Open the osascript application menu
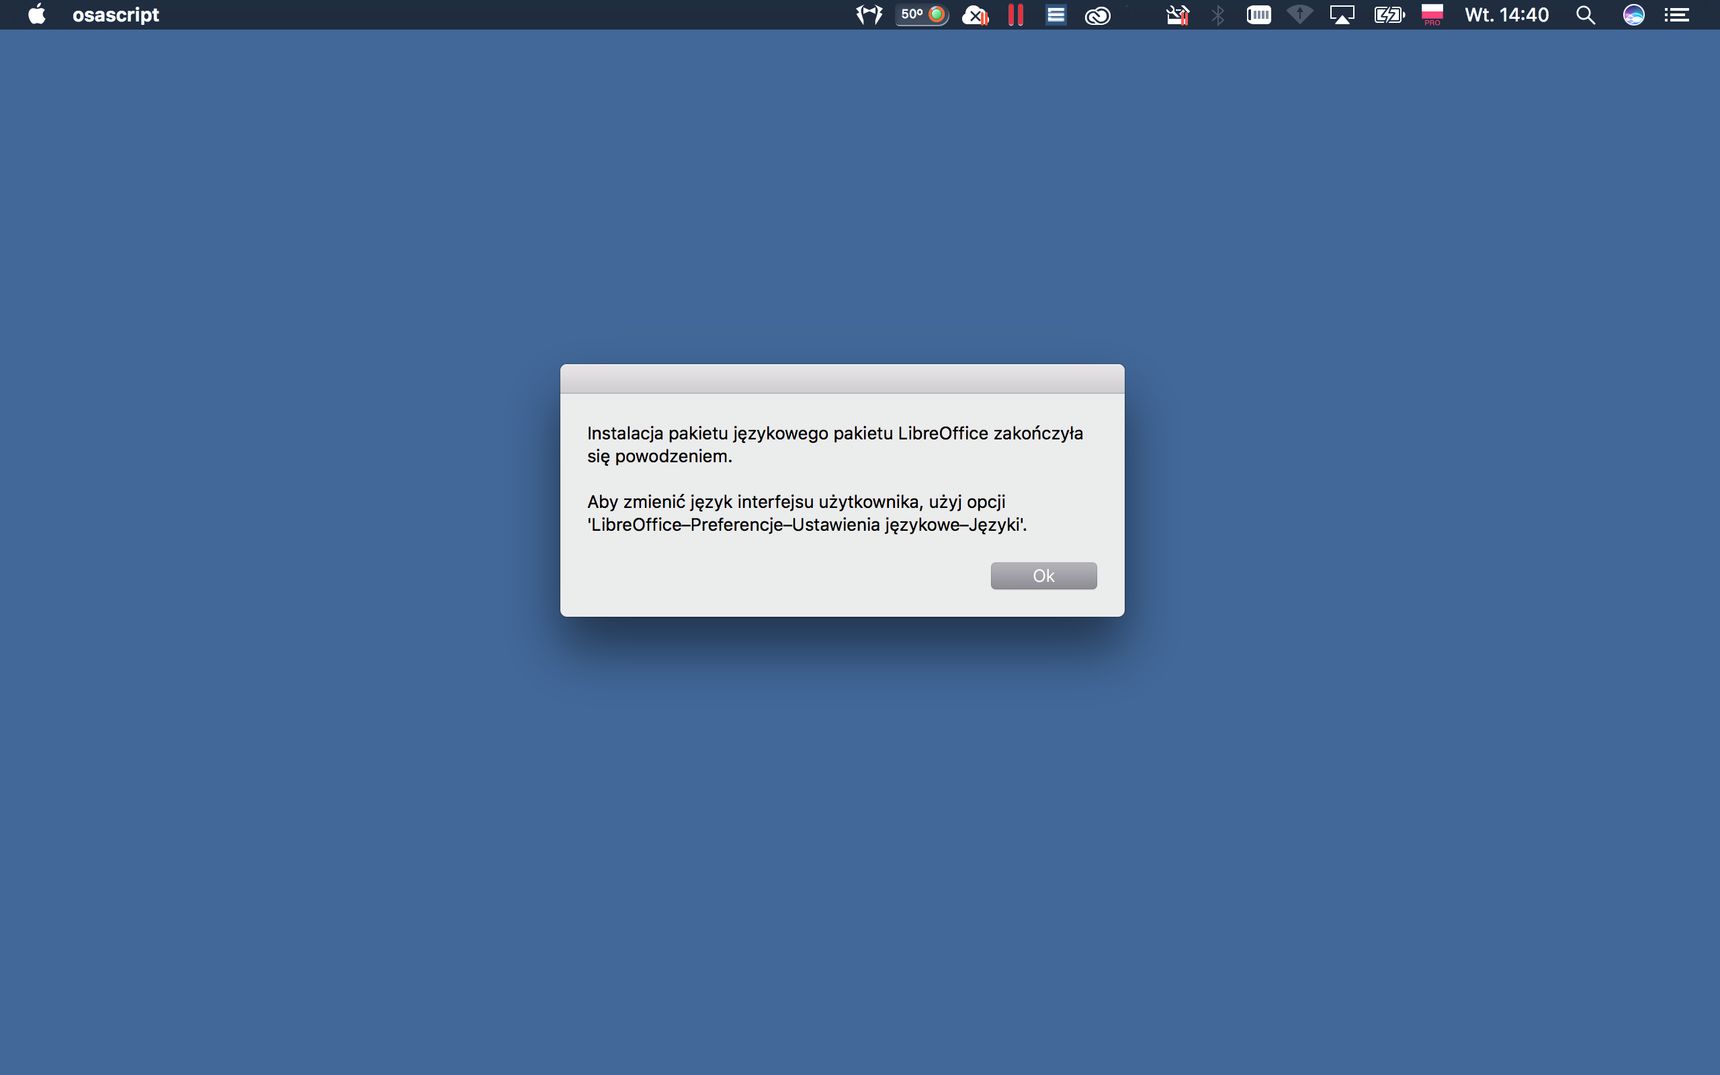 click(x=116, y=14)
